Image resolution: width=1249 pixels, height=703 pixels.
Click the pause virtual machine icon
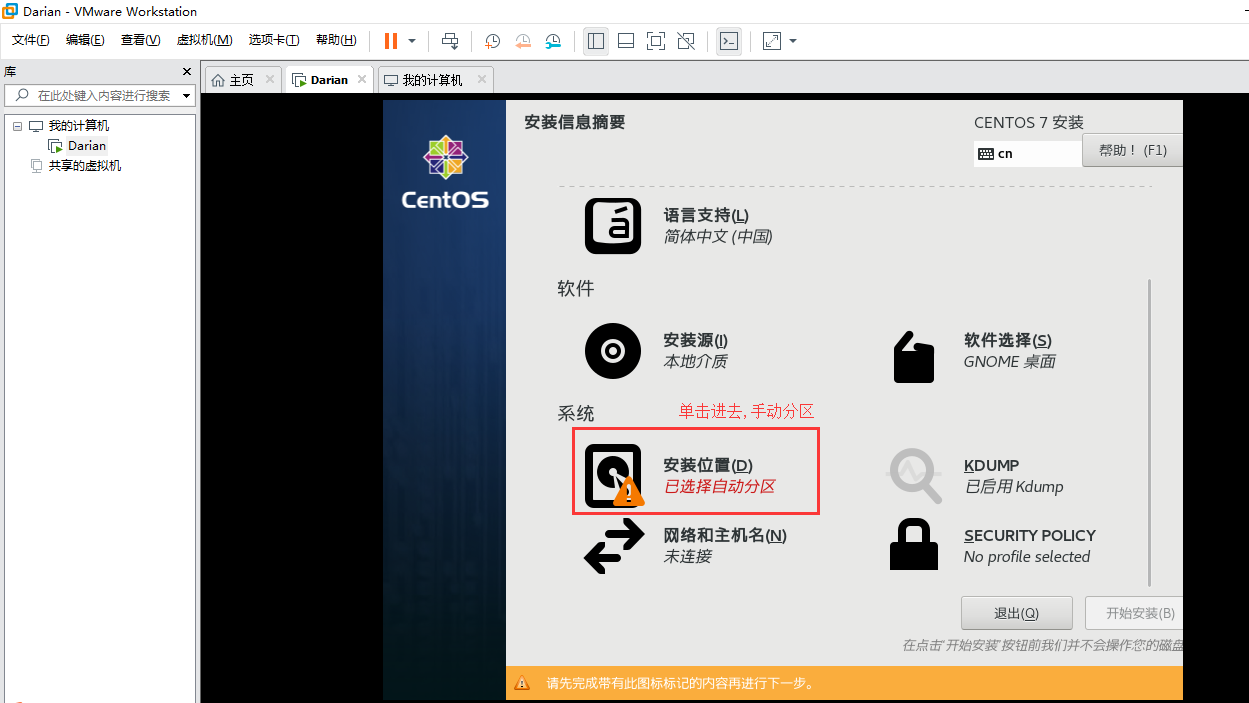(391, 41)
